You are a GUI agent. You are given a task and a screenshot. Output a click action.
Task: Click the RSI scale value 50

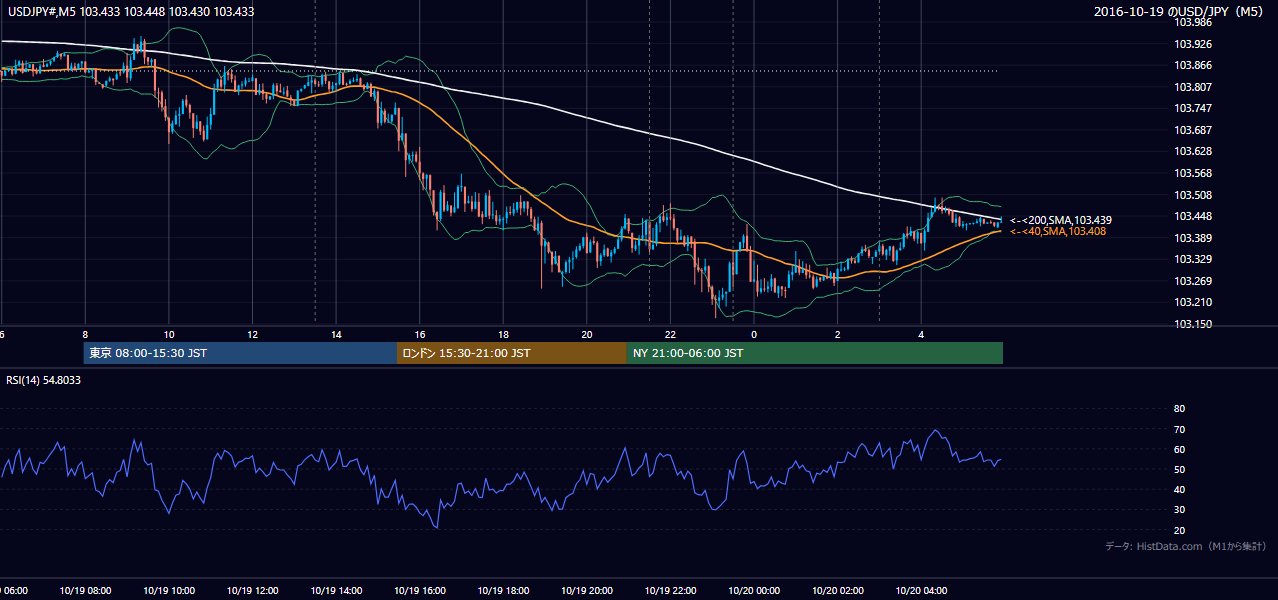pos(1179,469)
